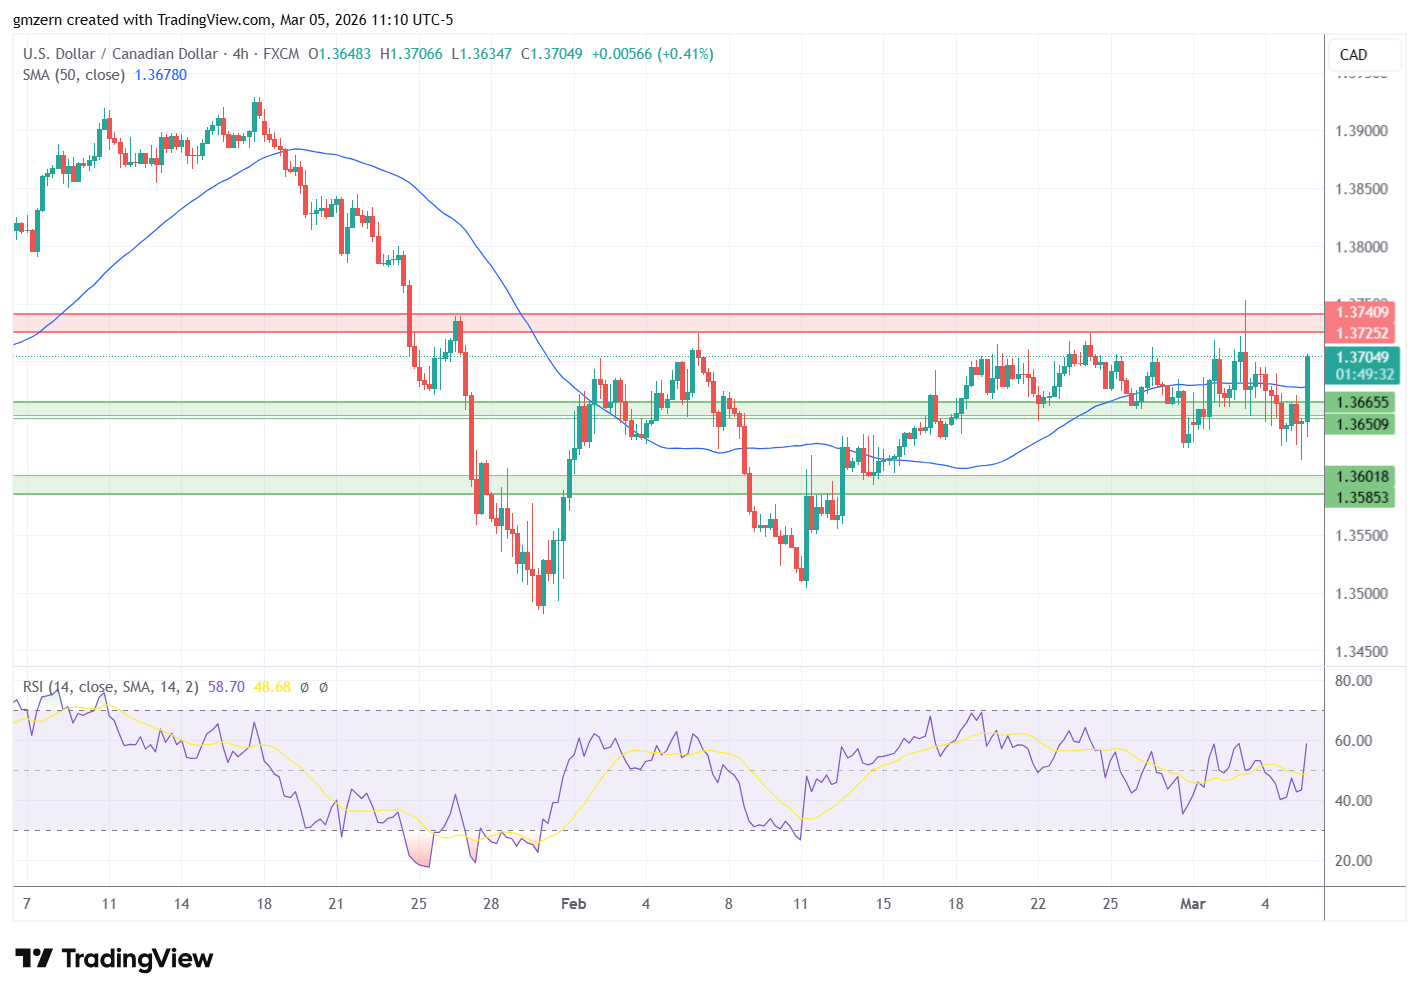This screenshot has width=1419, height=996.
Task: Click the TradingView logo below the chart
Action: pyautogui.click(x=114, y=959)
